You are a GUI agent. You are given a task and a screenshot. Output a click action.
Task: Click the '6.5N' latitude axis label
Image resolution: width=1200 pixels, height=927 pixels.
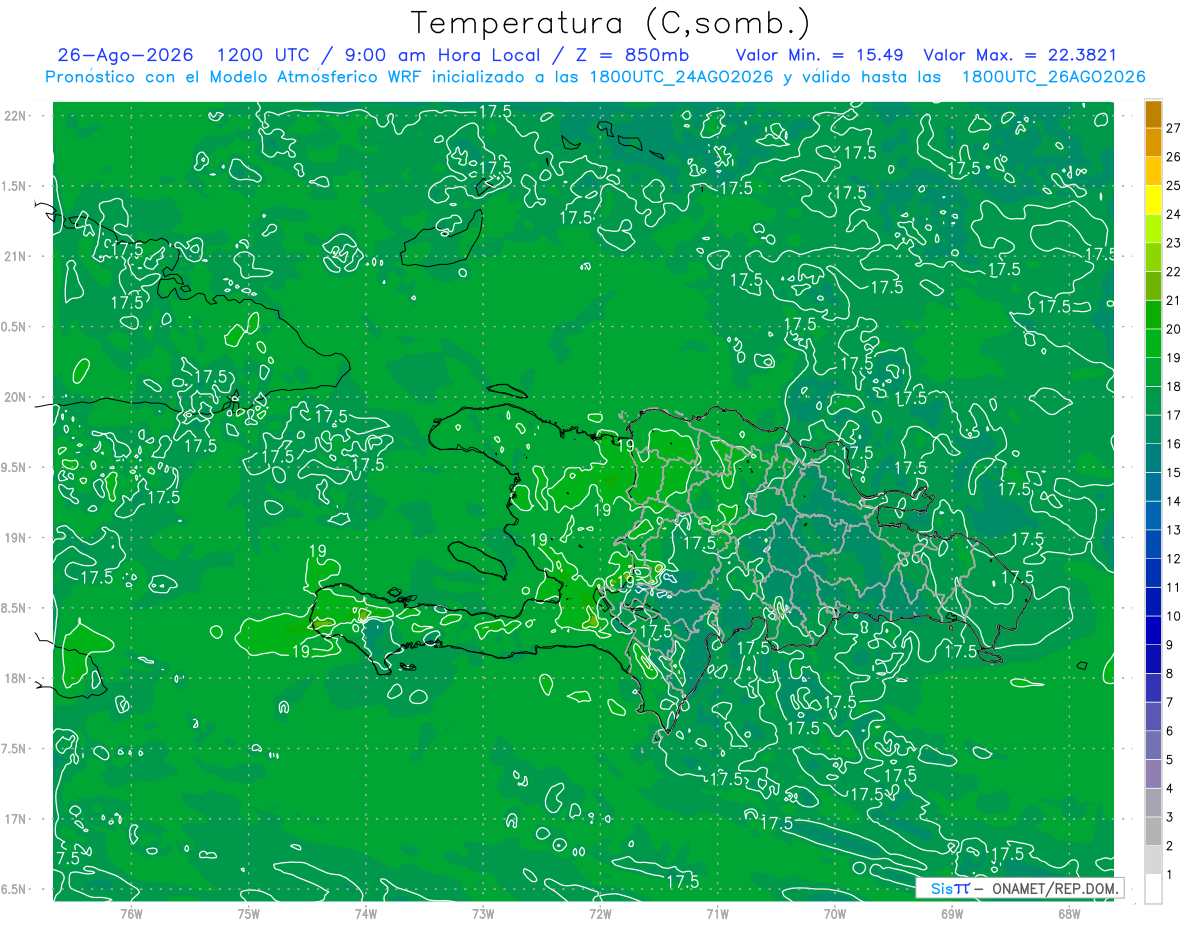point(15,889)
